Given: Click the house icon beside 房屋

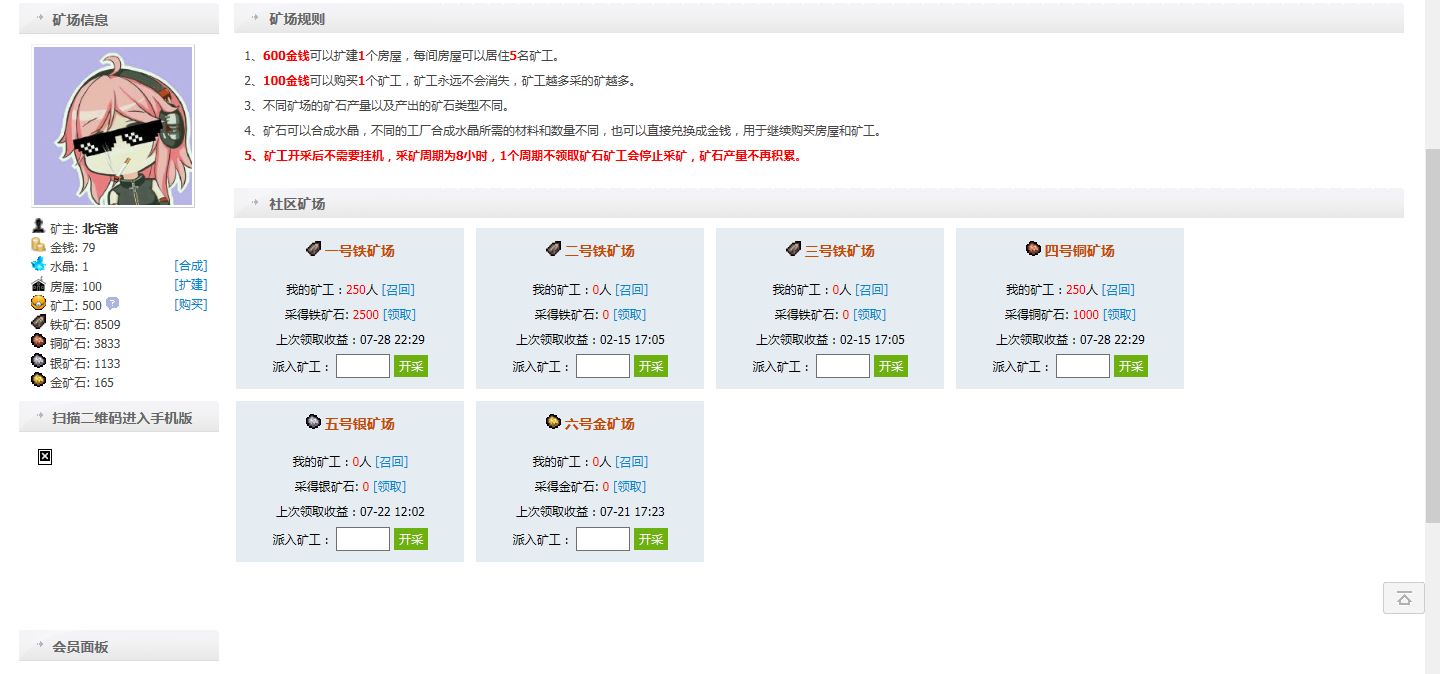Looking at the screenshot, I should click(38, 284).
